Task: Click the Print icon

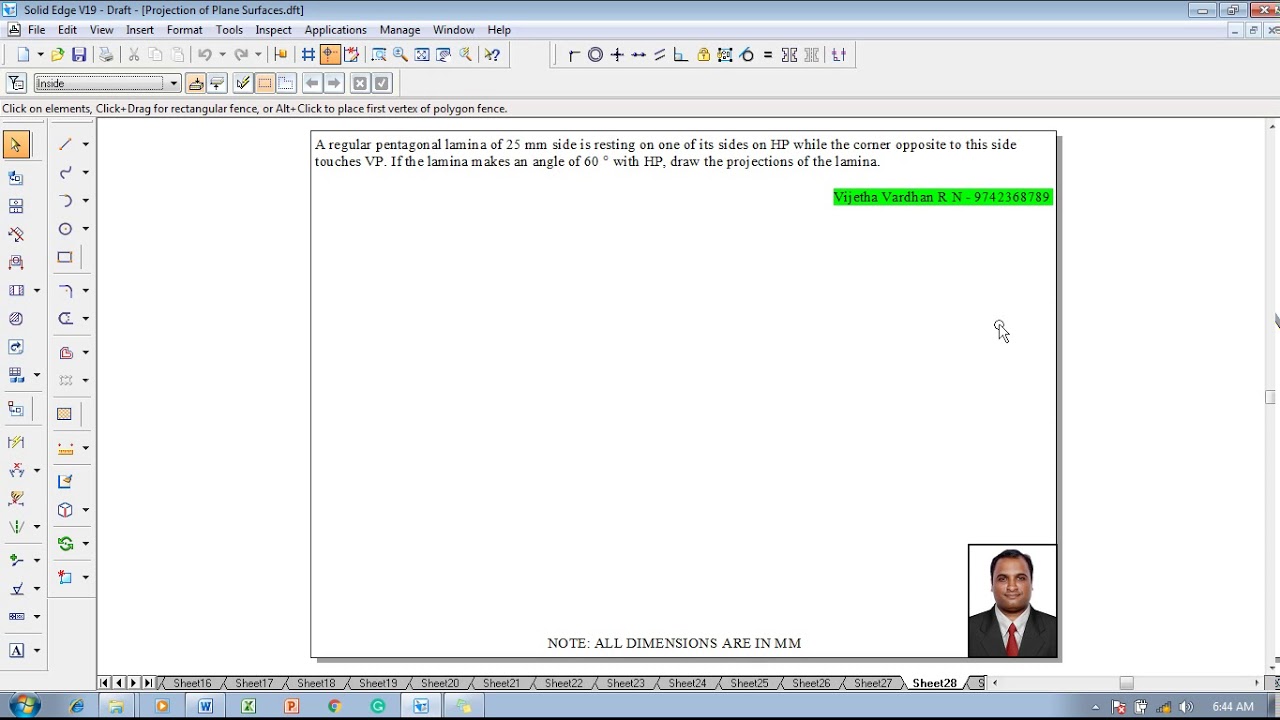Action: click(x=106, y=55)
